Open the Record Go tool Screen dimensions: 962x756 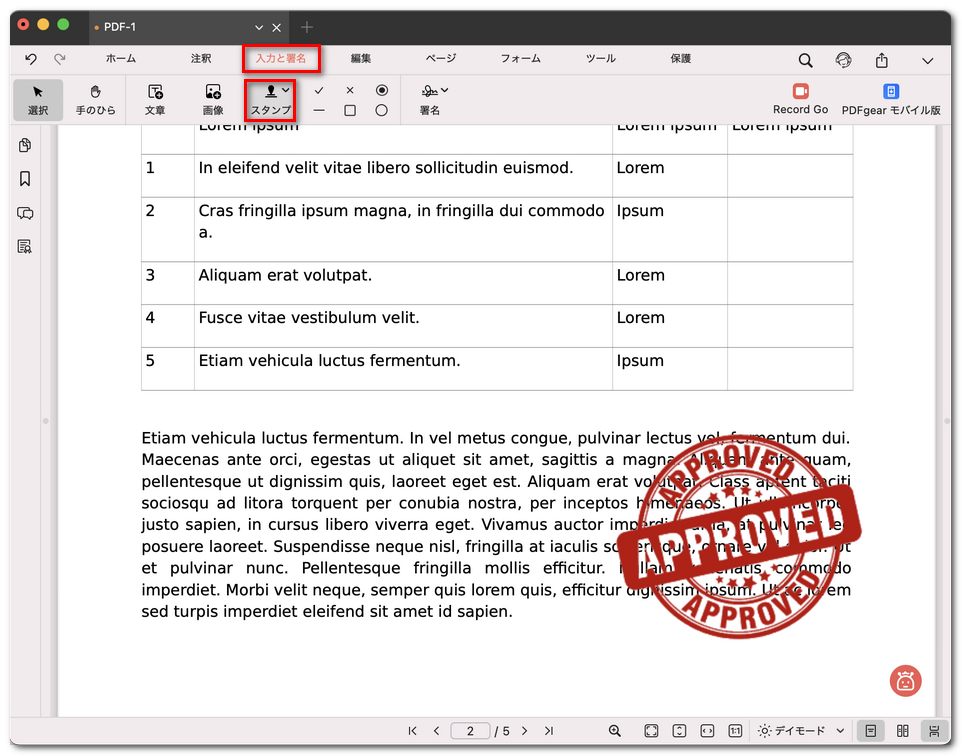click(800, 99)
